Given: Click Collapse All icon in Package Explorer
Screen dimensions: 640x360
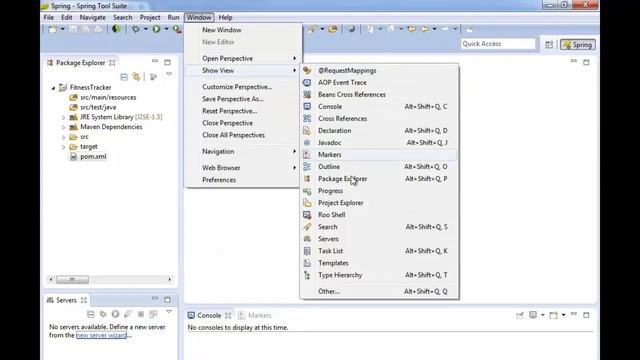Looking at the screenshot, I should click(x=124, y=77).
